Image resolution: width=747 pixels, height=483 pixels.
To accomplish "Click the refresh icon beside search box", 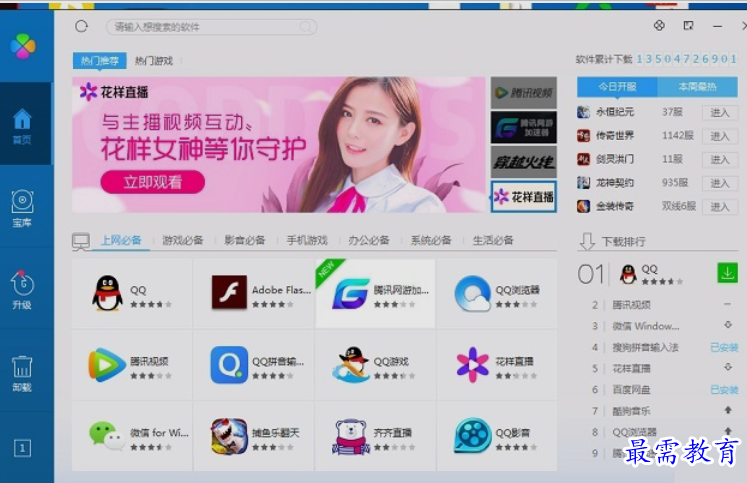I will (x=81, y=26).
